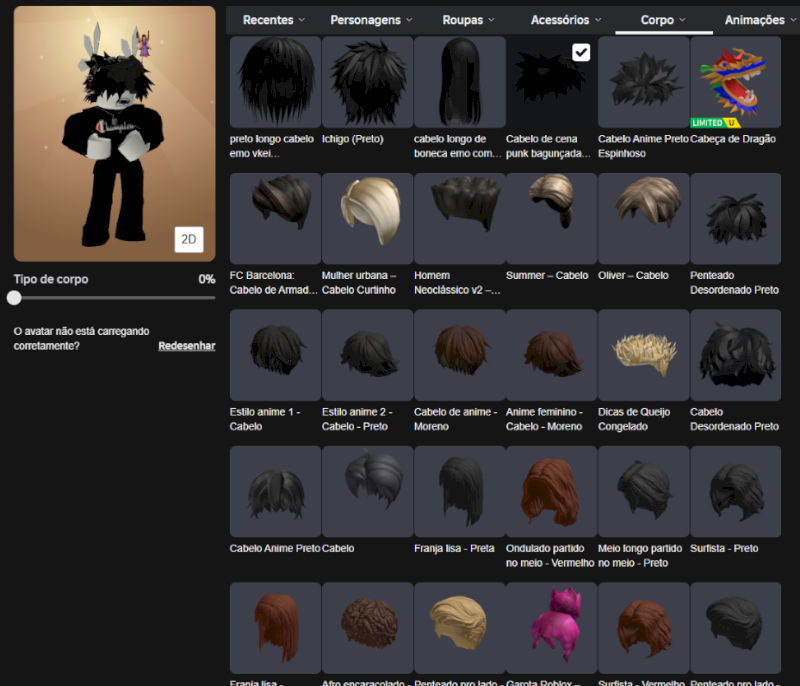
Task: Equip the Mulher urbana Cabelo Curtinho hair
Action: coord(367,218)
